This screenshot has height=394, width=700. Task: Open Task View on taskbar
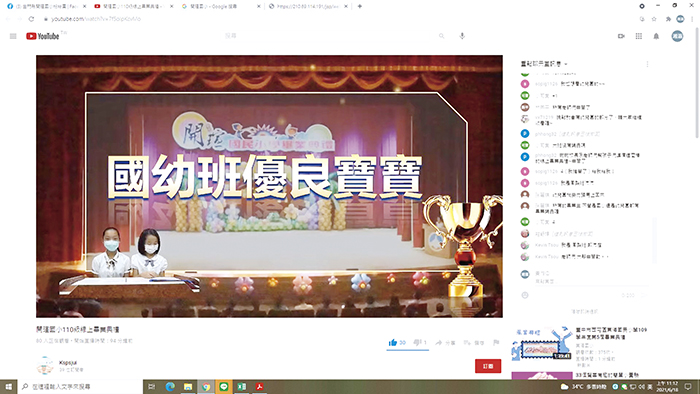152,386
